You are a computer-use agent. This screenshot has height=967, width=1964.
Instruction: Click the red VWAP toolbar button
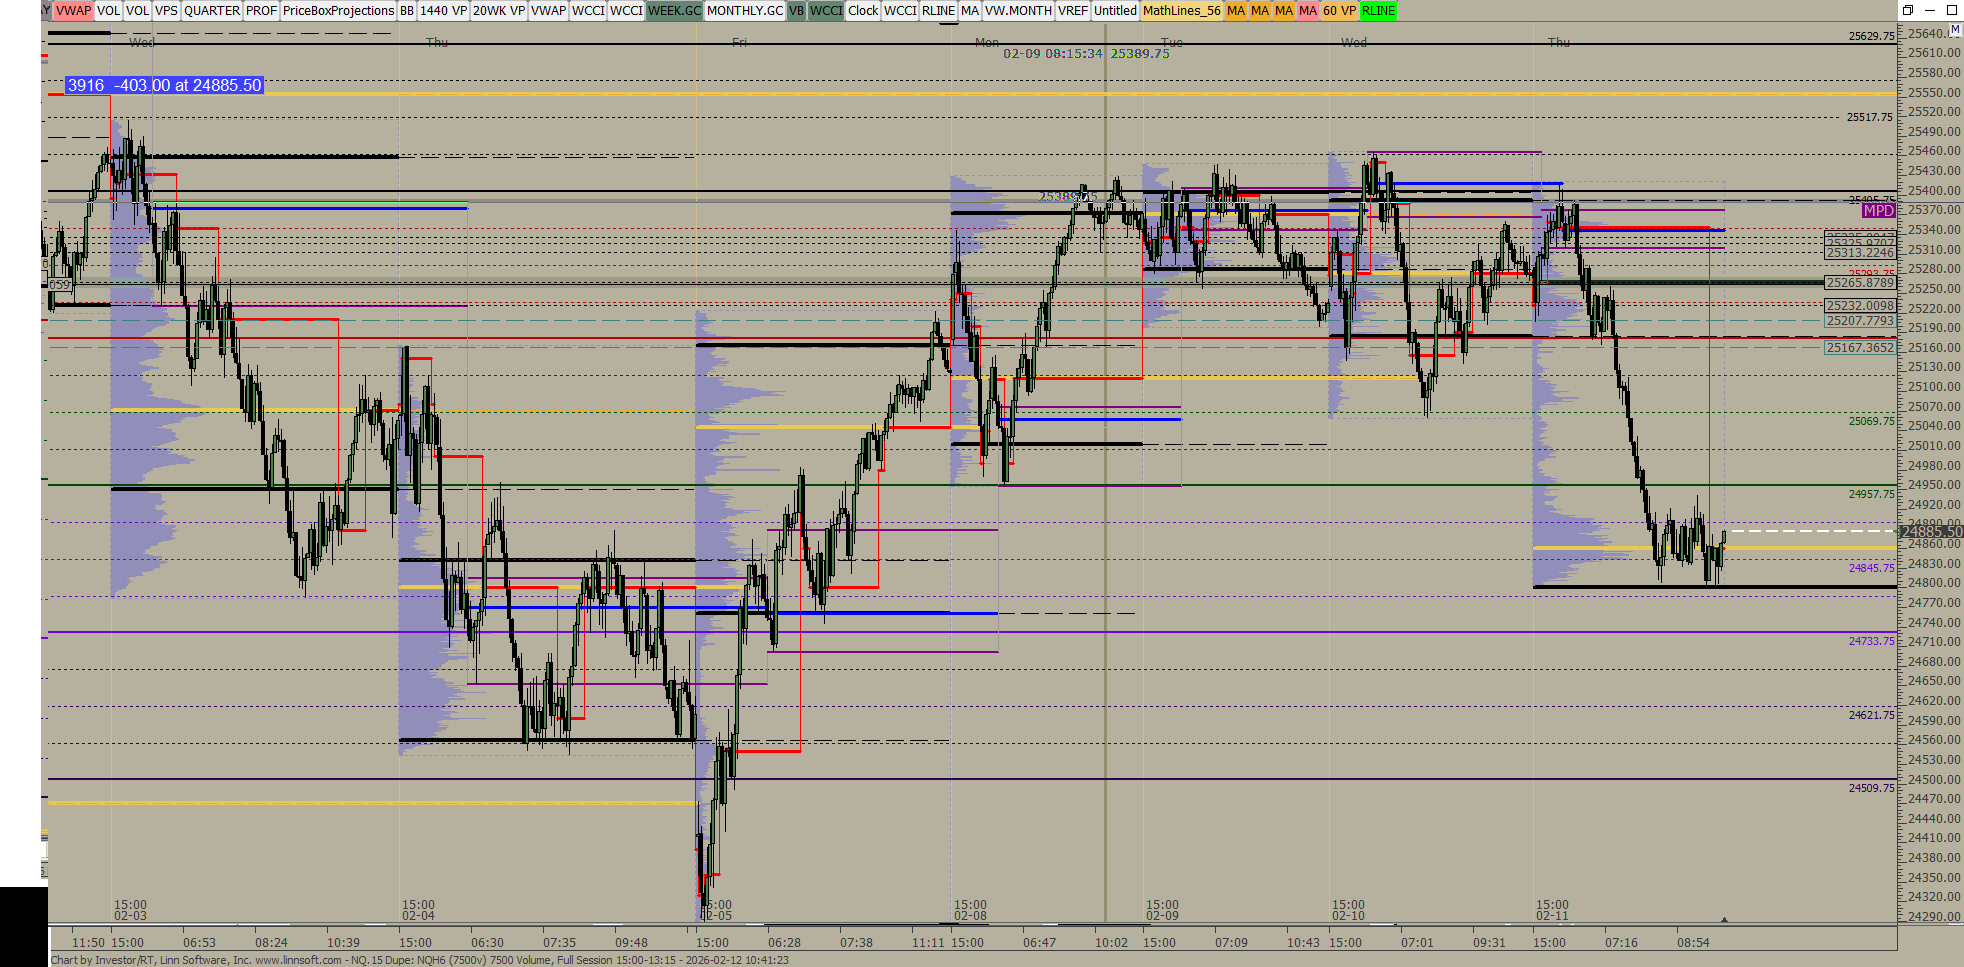coord(73,11)
